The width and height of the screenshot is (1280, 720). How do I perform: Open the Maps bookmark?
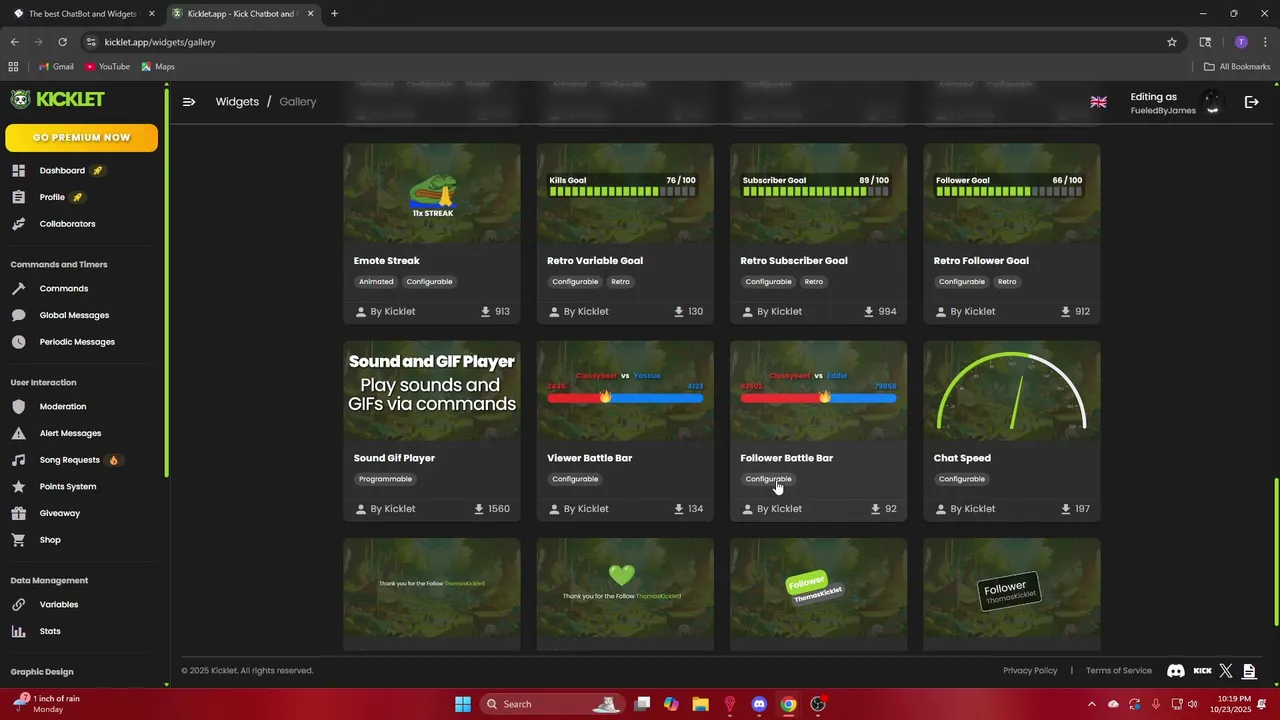(158, 67)
